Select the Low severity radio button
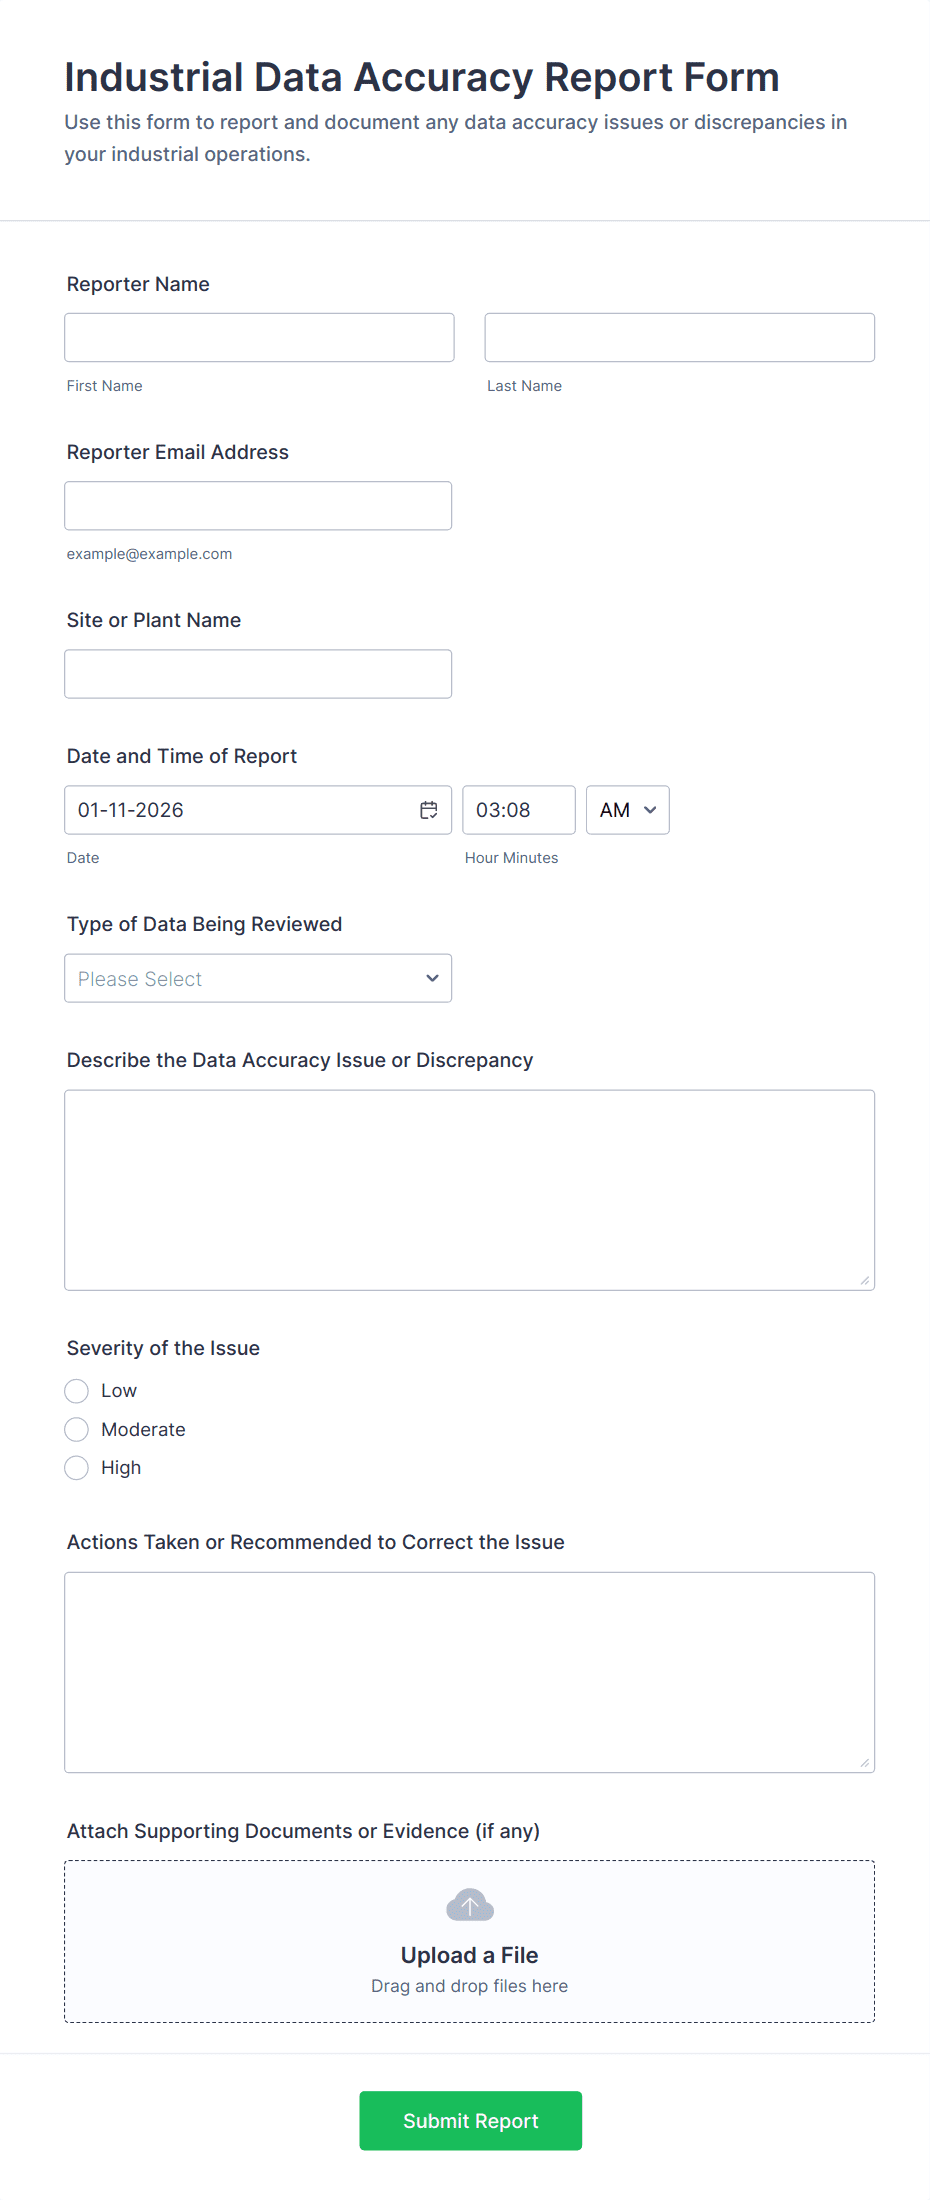 [77, 1391]
